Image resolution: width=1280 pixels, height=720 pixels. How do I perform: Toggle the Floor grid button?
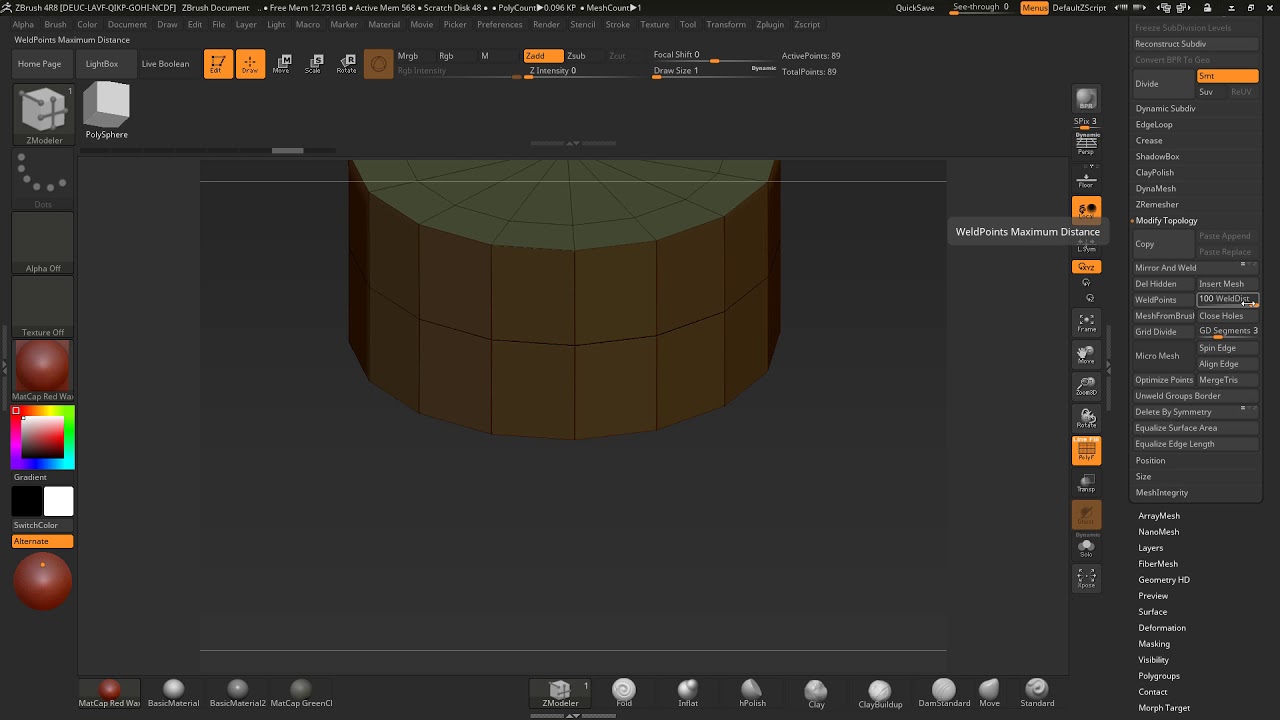pyautogui.click(x=1086, y=178)
